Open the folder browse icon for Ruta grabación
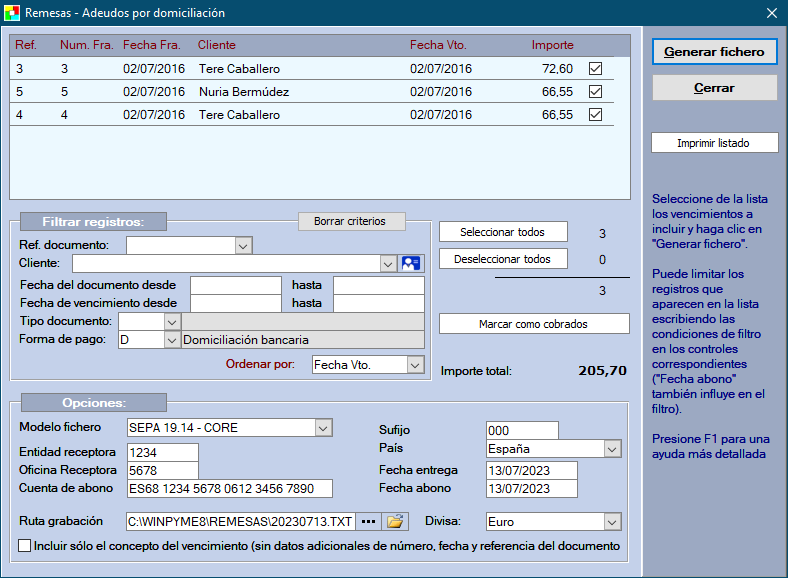Viewport: 788px width, 578px height. click(x=397, y=521)
